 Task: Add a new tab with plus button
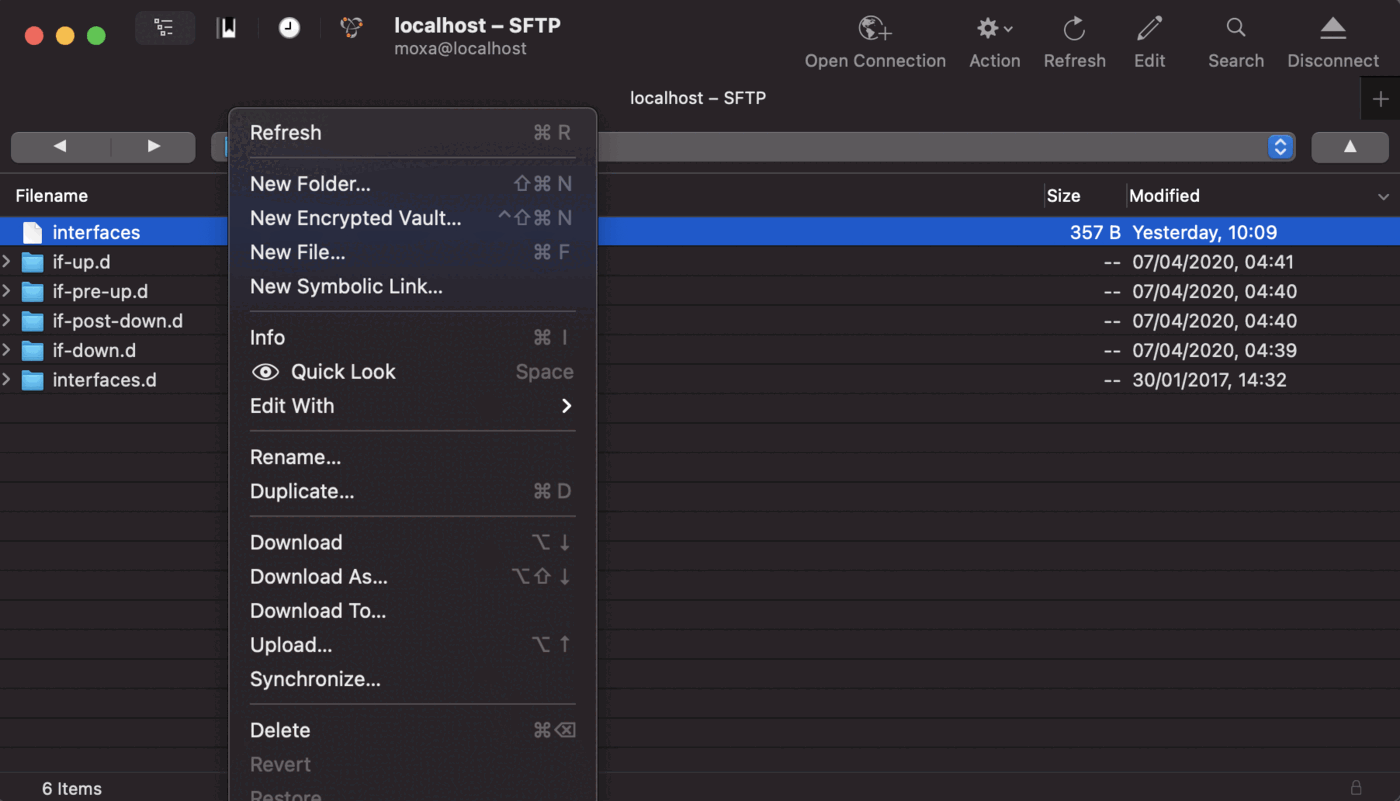click(x=1380, y=99)
